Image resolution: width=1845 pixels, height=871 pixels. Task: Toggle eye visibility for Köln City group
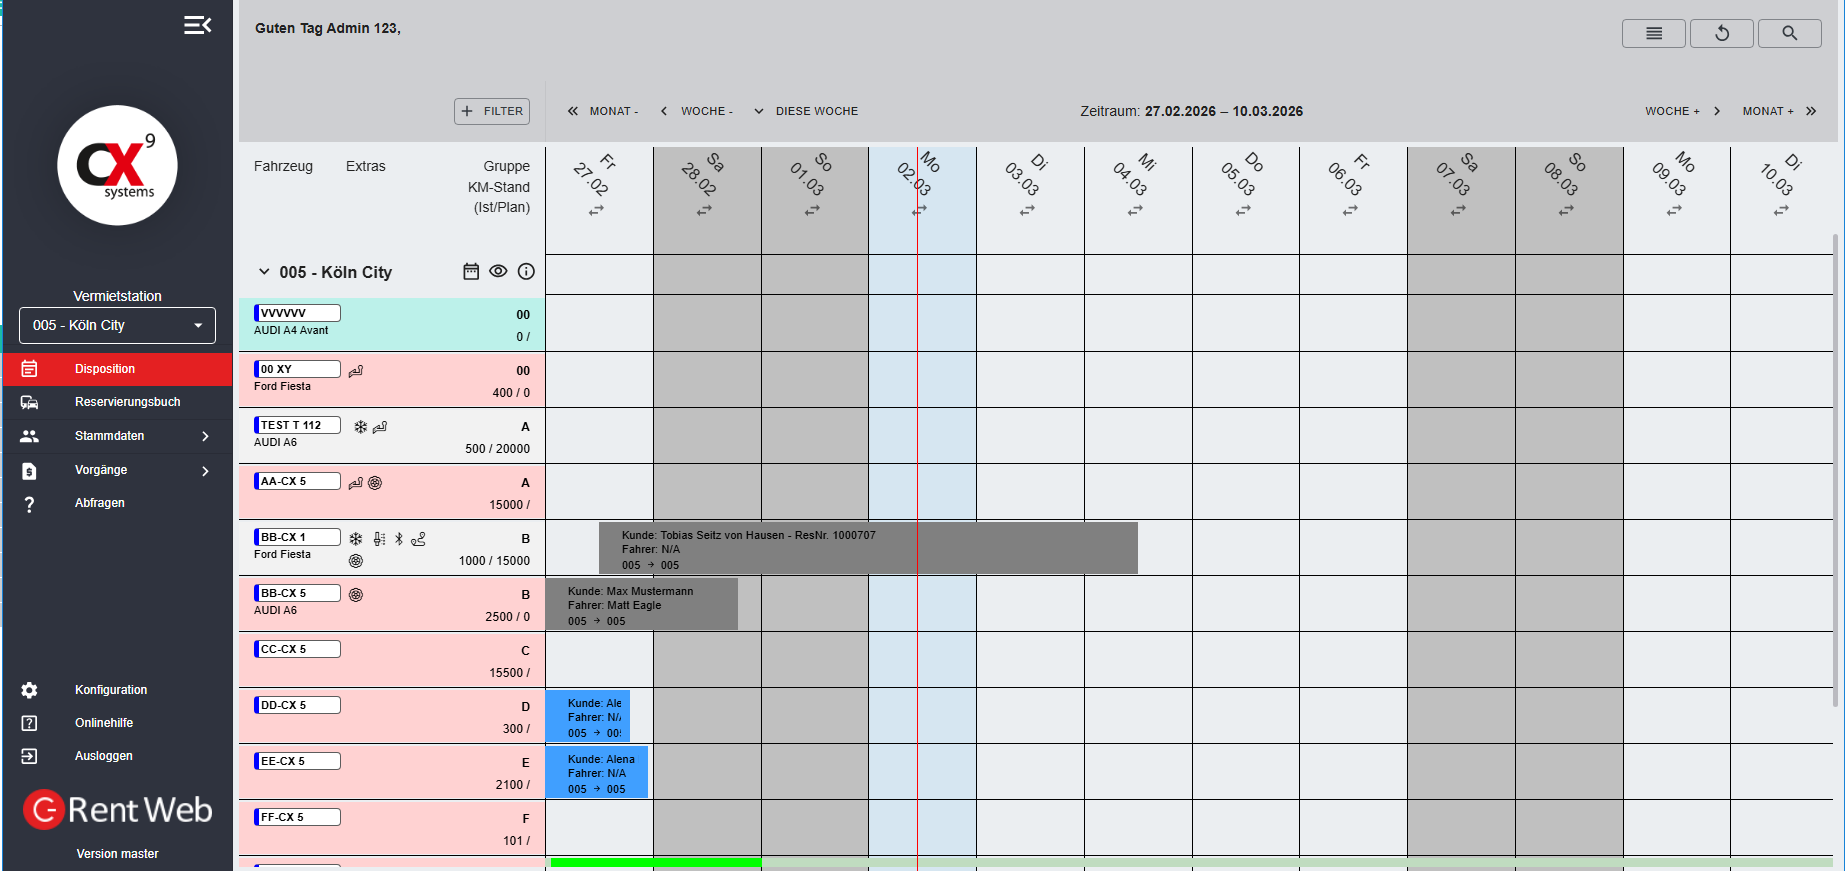click(x=498, y=272)
